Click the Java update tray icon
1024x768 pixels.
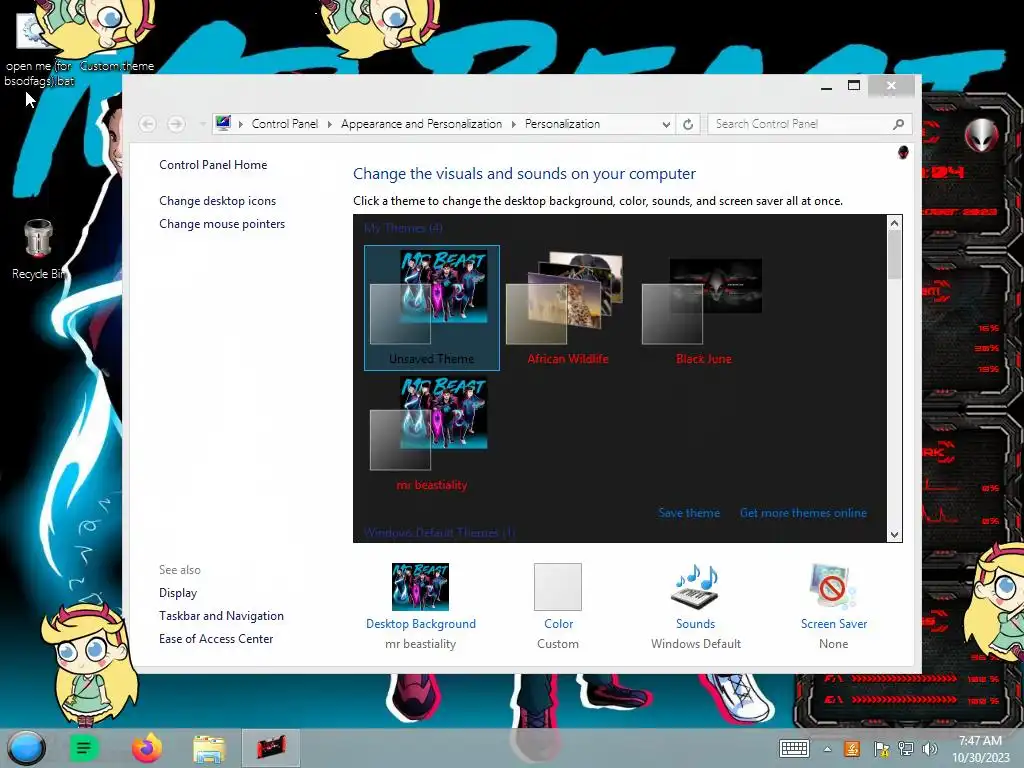click(x=852, y=748)
